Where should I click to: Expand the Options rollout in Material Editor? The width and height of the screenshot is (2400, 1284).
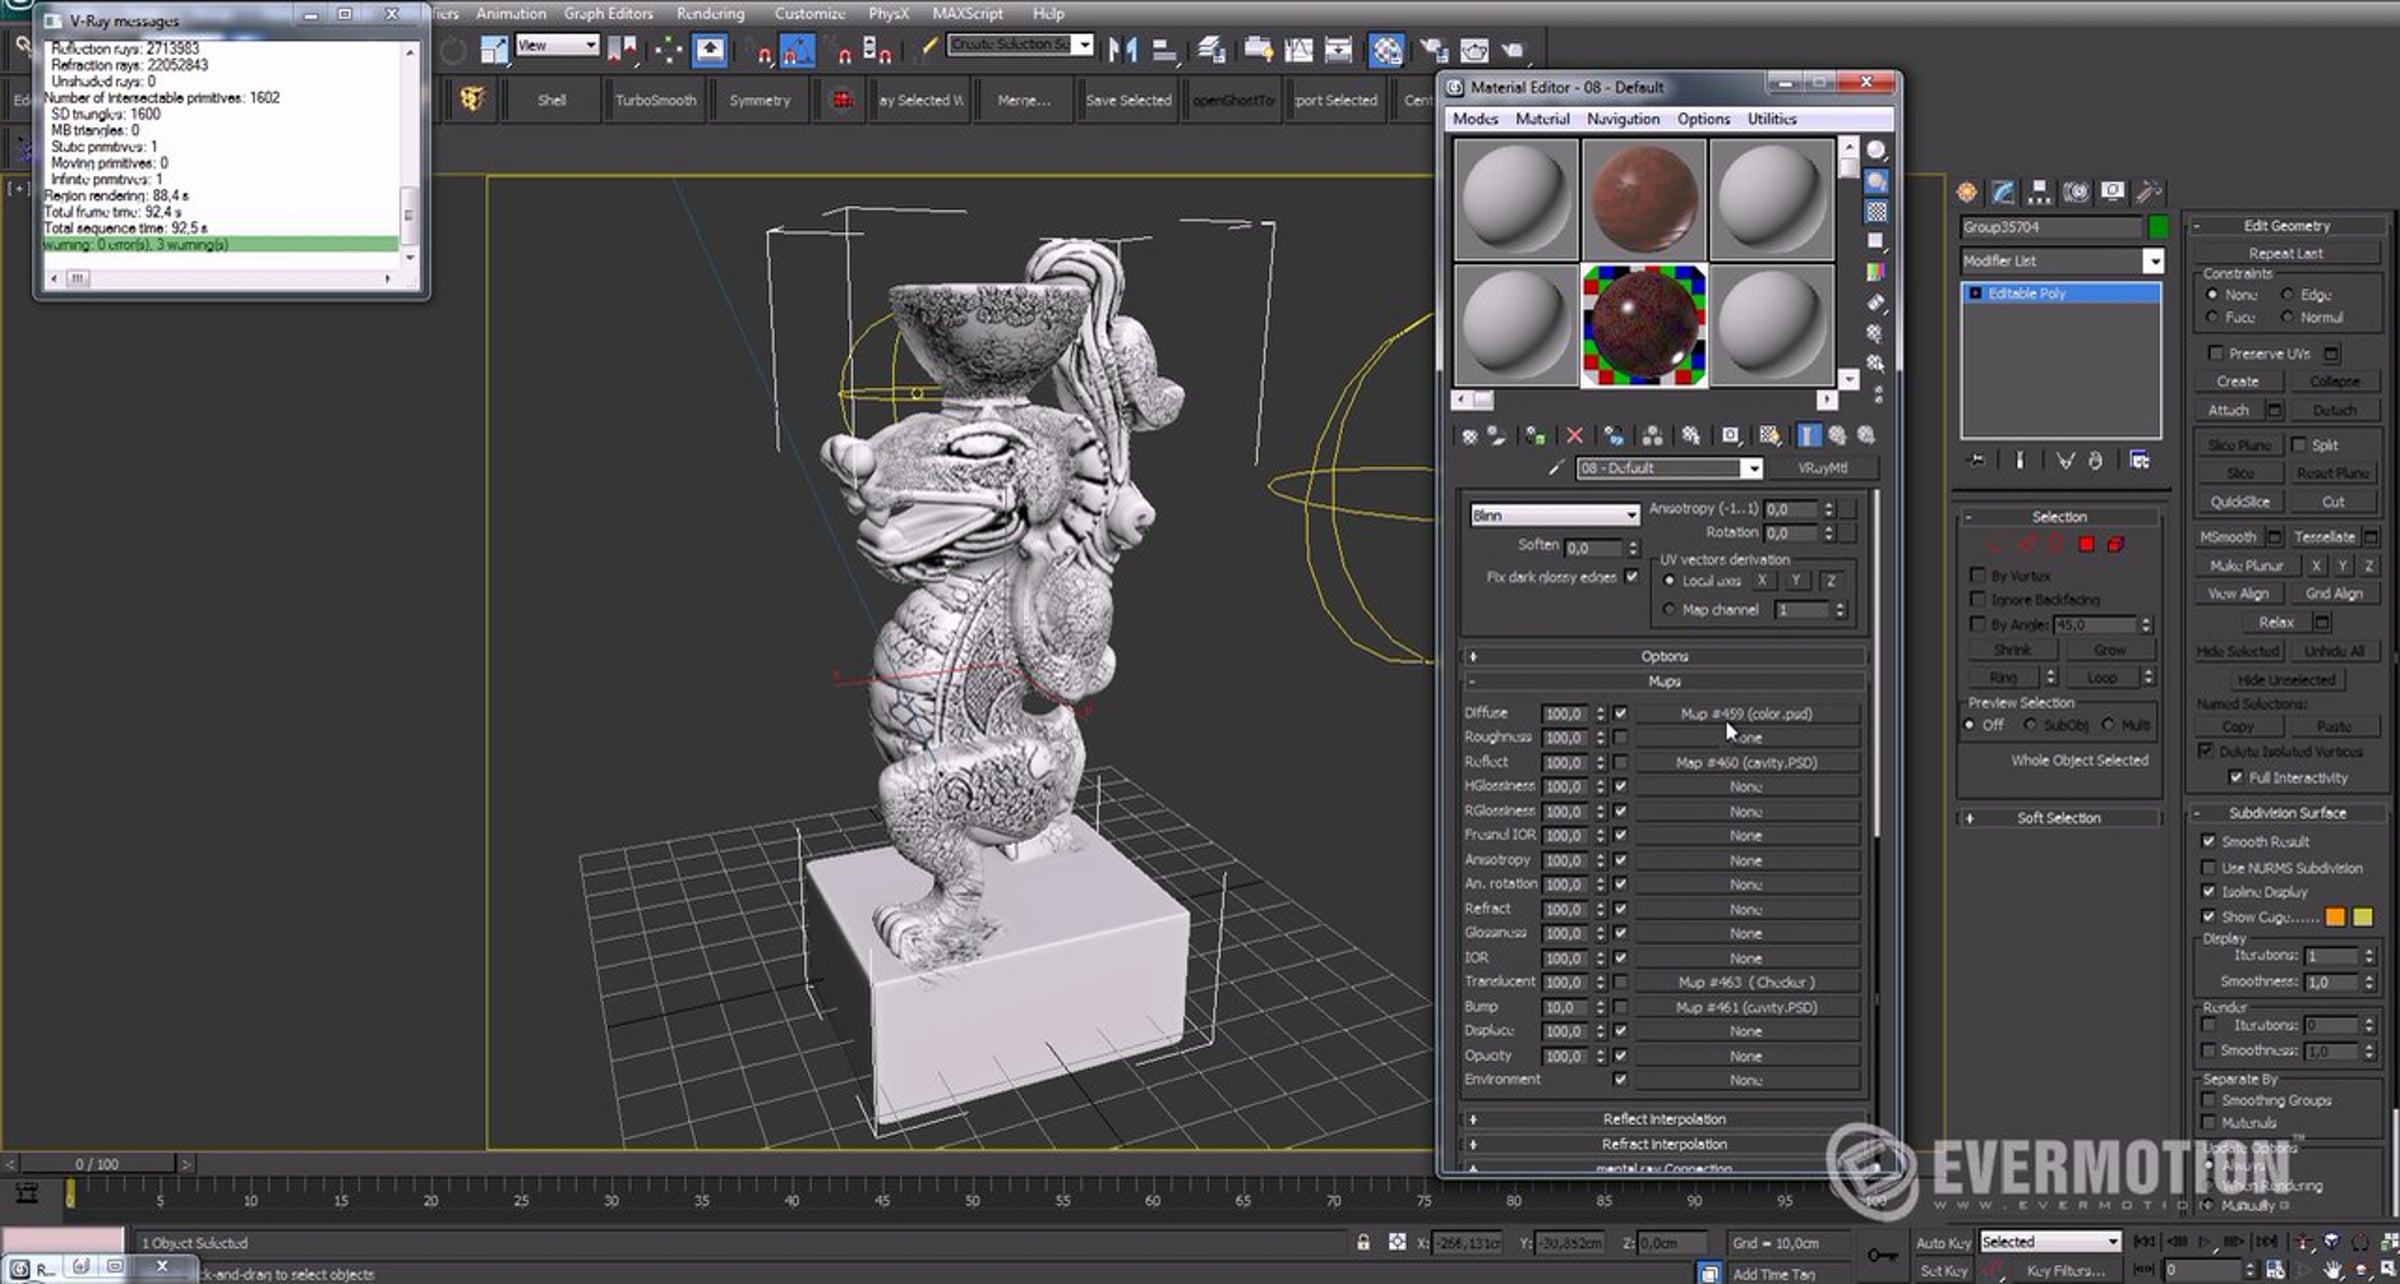pos(1663,656)
